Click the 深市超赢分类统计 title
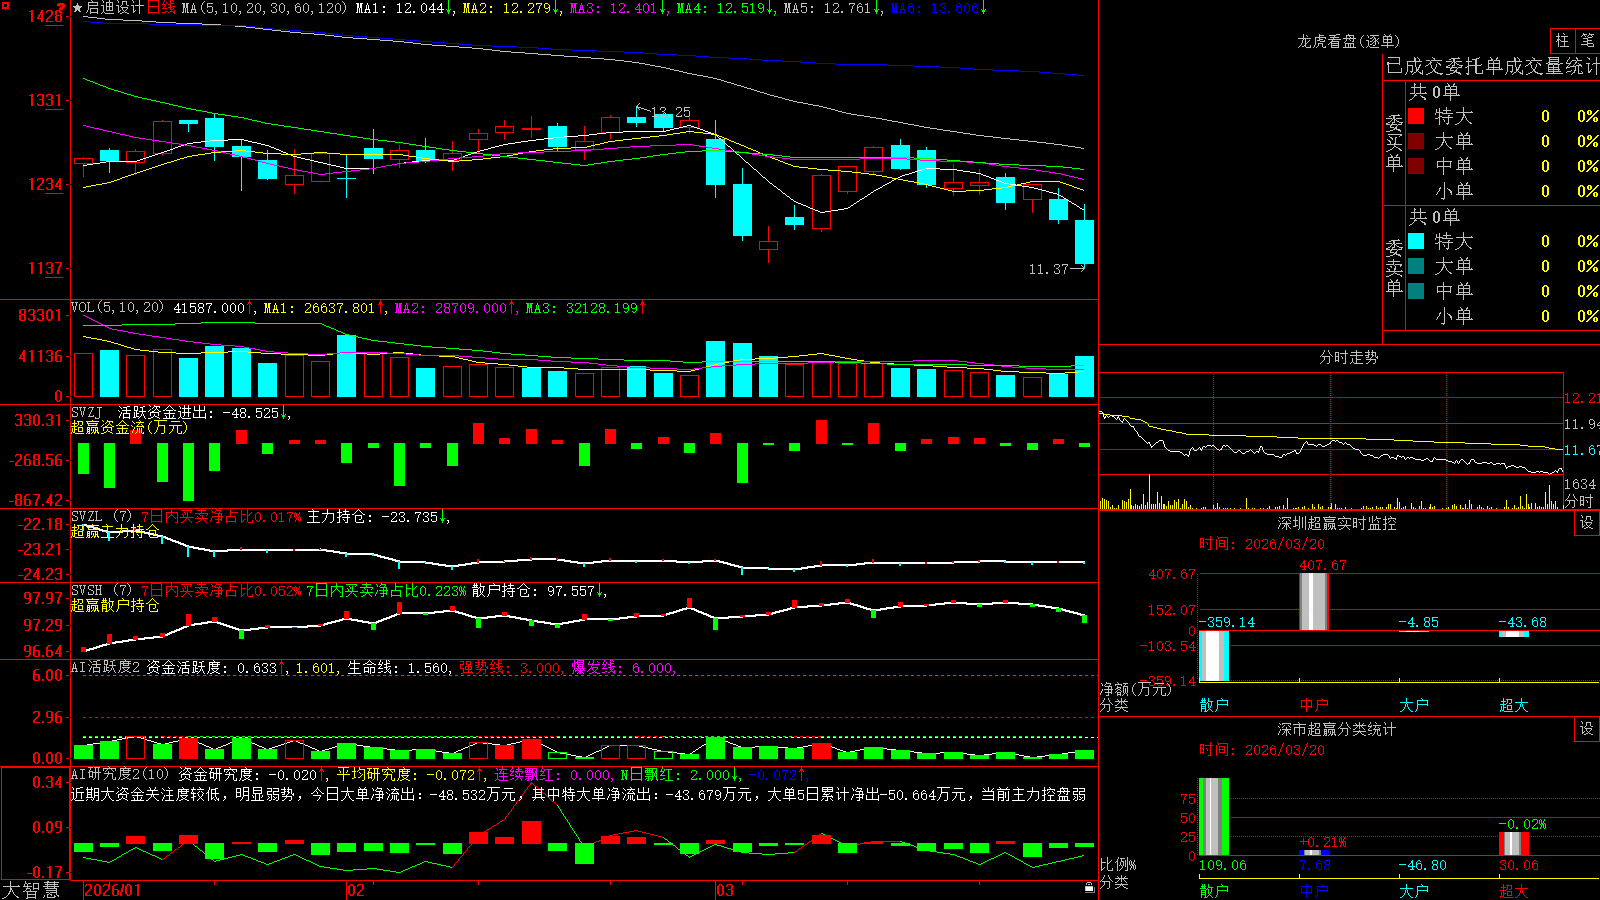1600x900 pixels. tap(1337, 729)
